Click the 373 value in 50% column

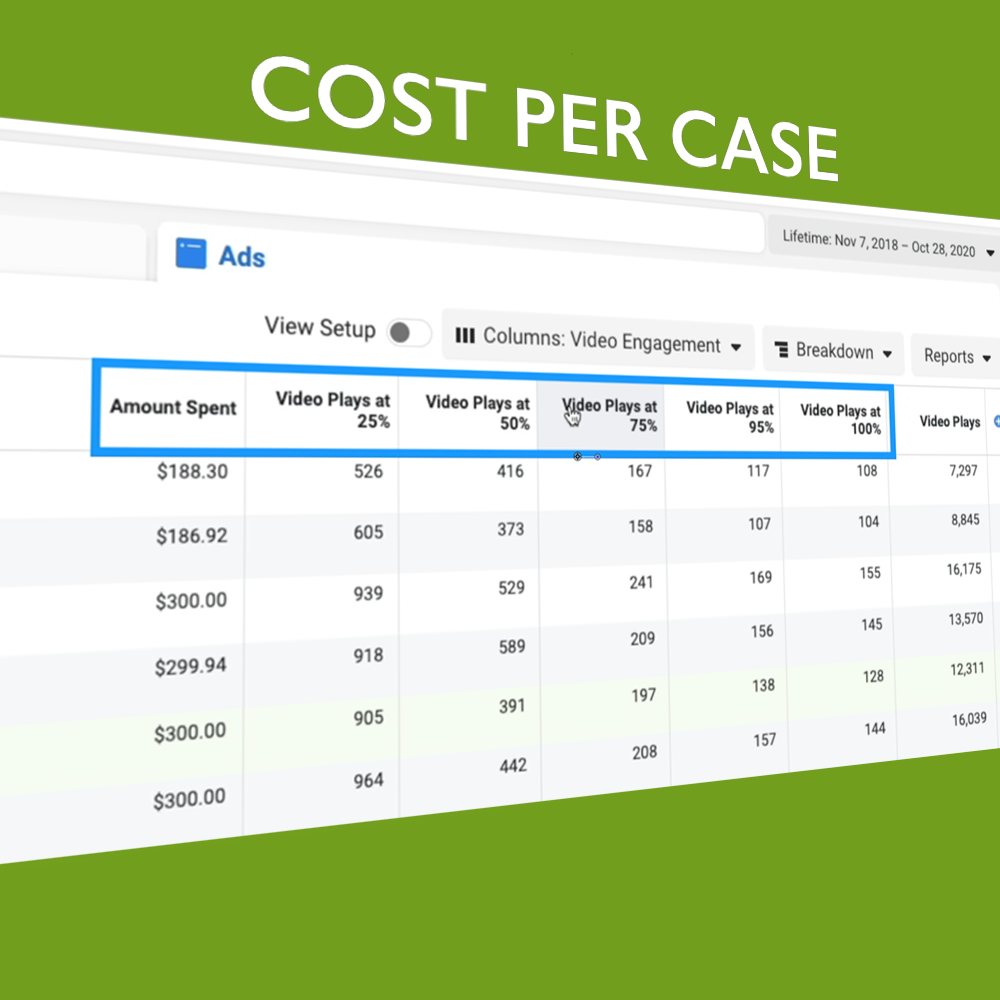tap(511, 529)
